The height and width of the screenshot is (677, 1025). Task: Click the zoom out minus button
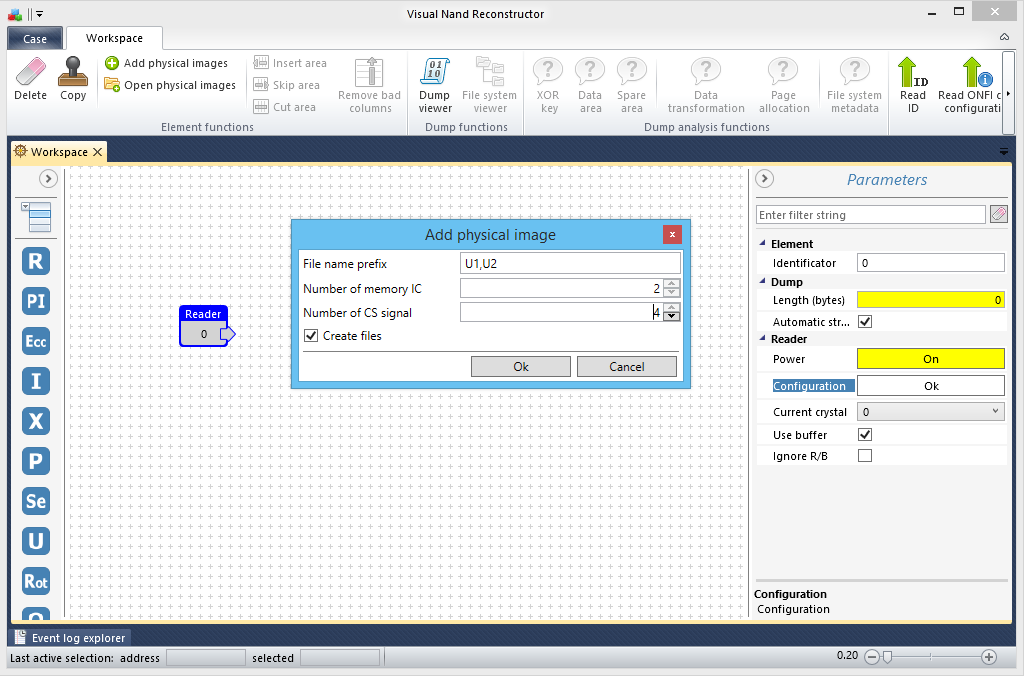tap(871, 657)
